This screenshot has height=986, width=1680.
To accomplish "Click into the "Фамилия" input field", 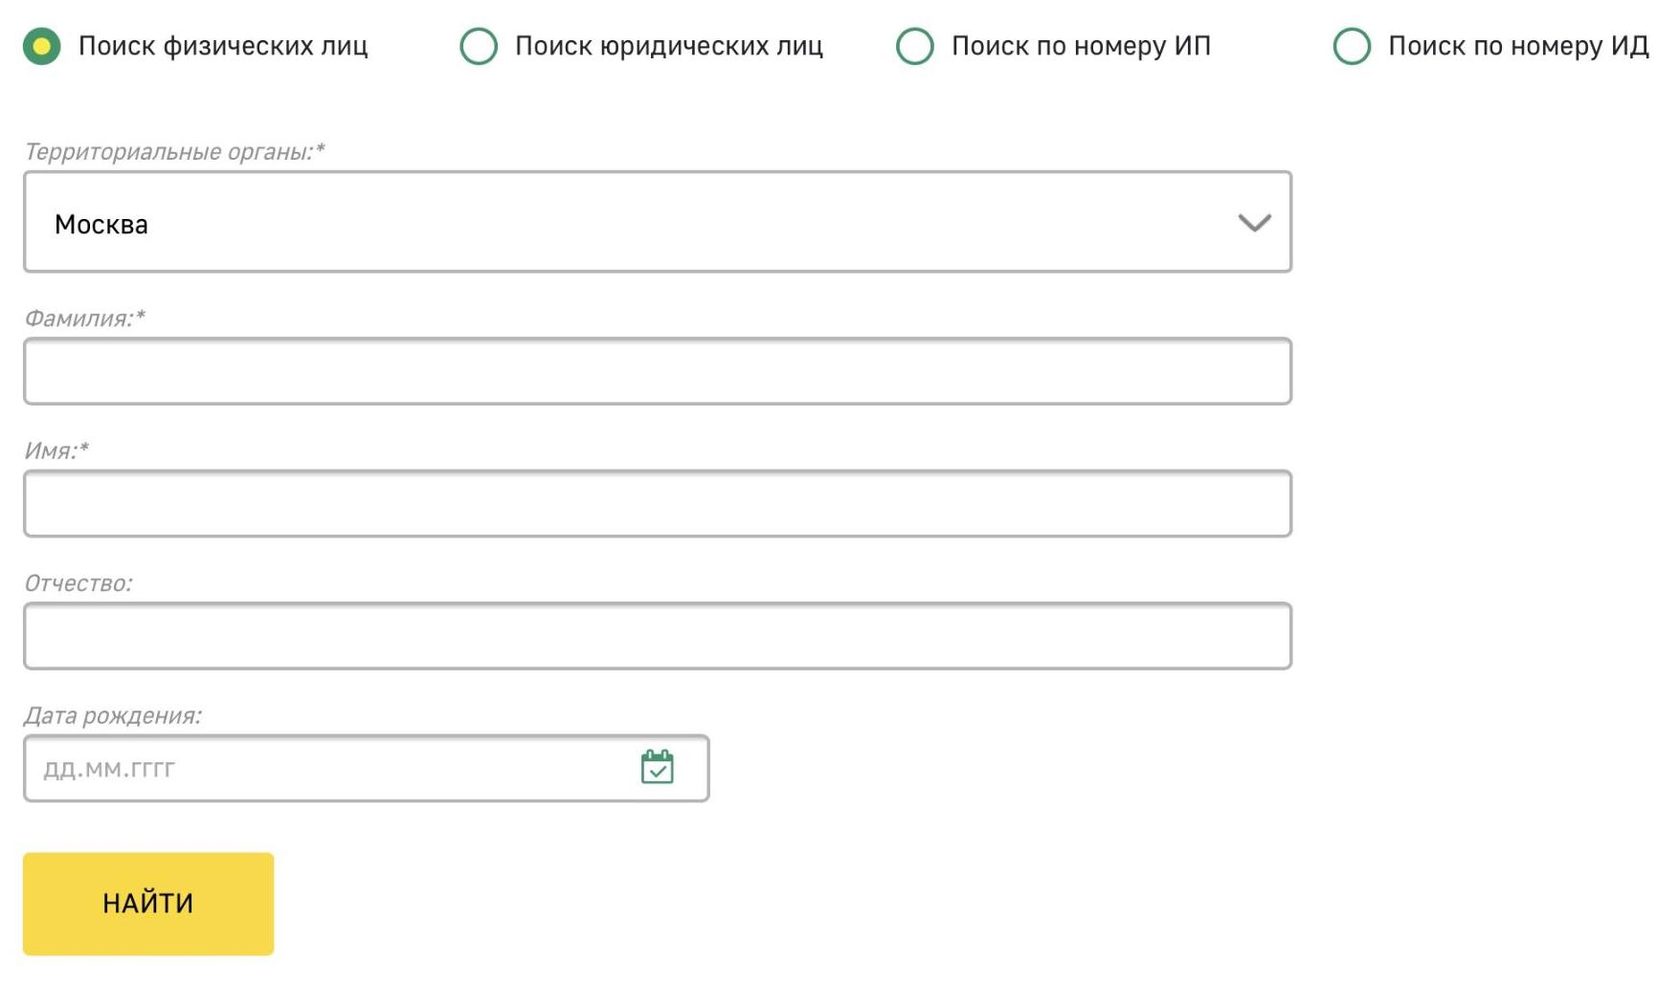I will (657, 371).
